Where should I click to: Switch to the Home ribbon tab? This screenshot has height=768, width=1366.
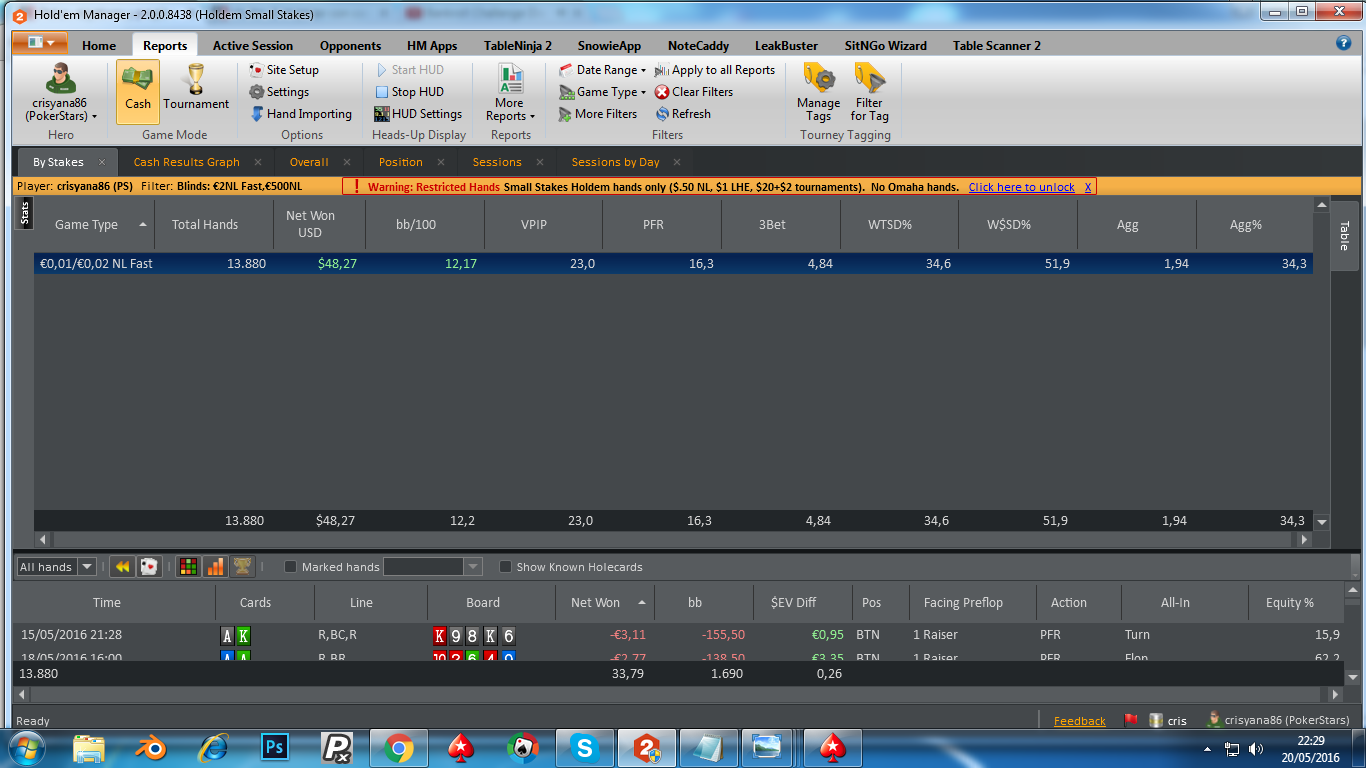click(x=99, y=46)
